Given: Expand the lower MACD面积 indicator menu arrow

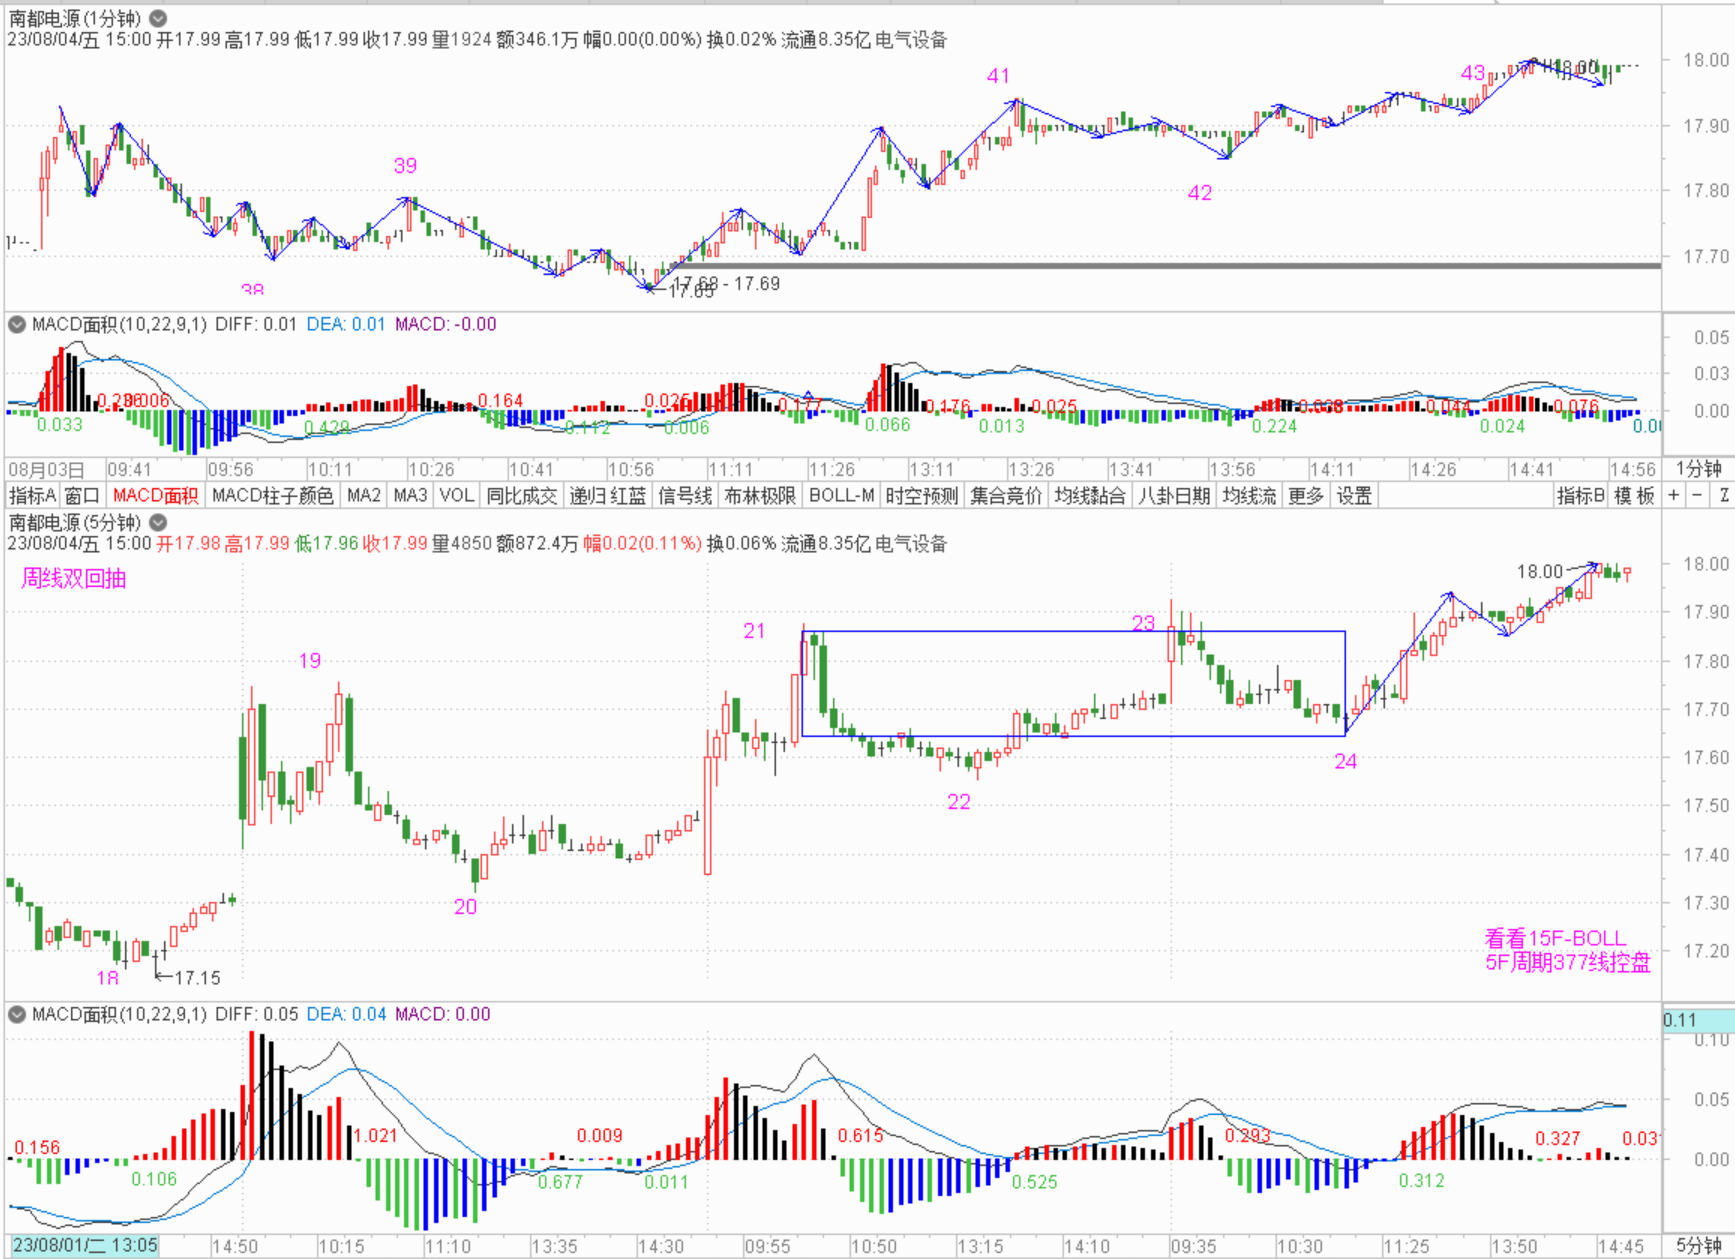Looking at the screenshot, I should point(17,1014).
